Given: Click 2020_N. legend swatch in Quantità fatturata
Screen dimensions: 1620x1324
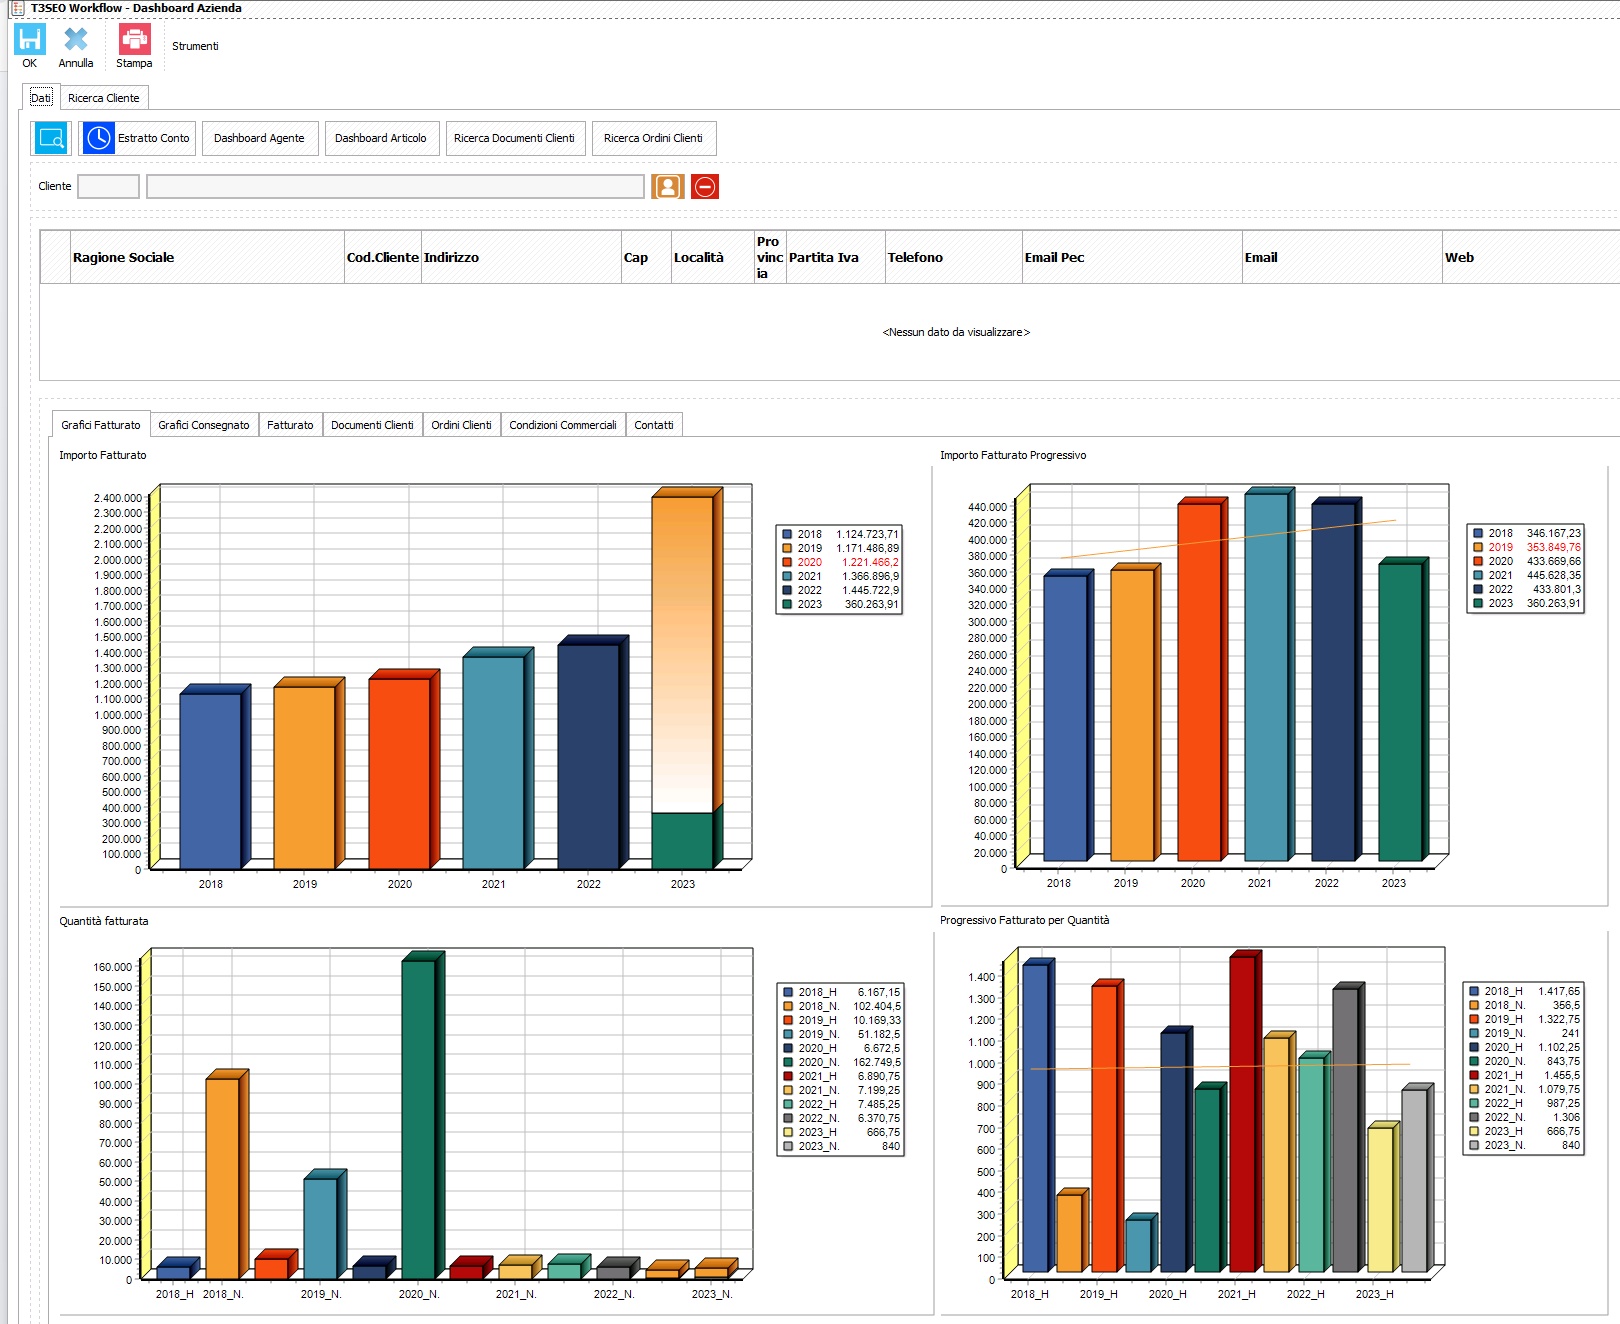Looking at the screenshot, I should pos(788,1062).
